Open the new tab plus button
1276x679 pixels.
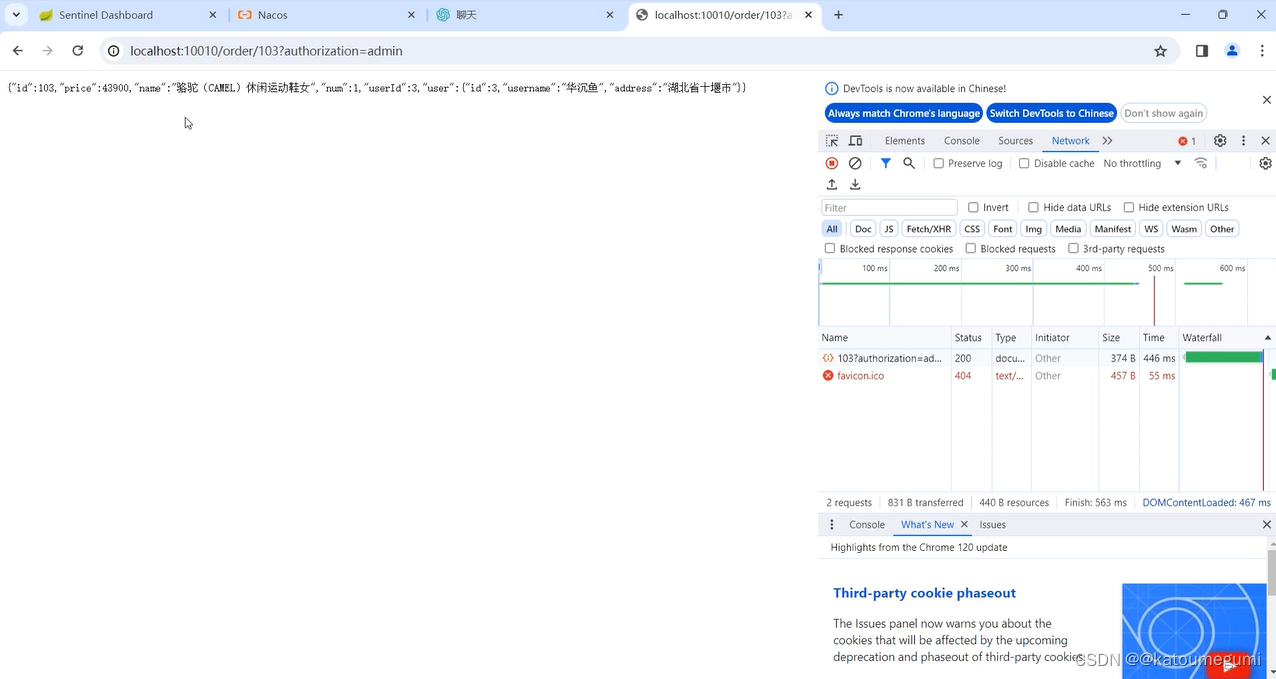coord(838,15)
